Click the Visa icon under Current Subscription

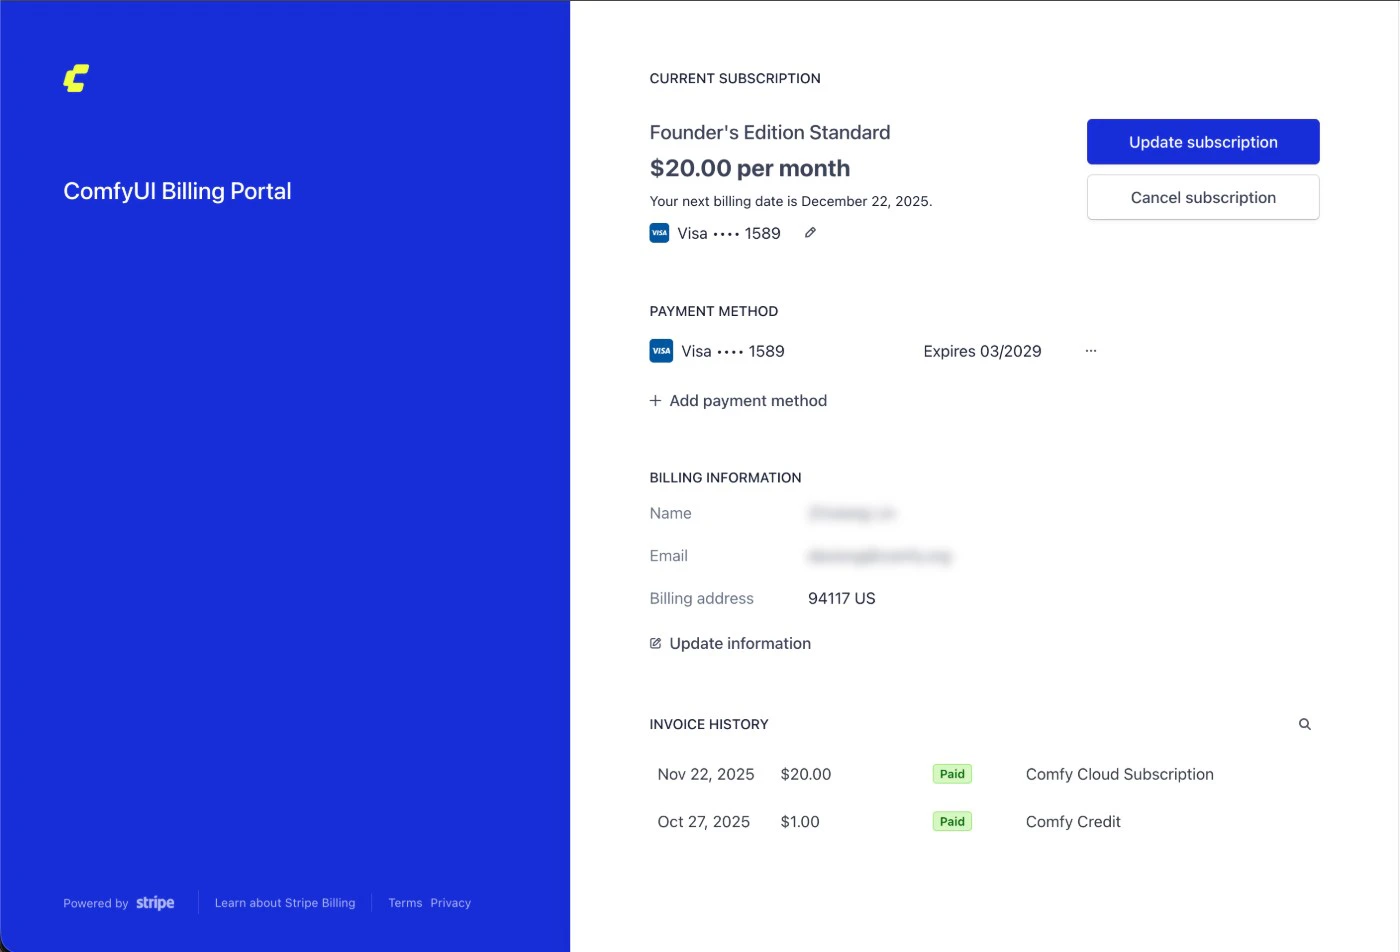point(659,232)
